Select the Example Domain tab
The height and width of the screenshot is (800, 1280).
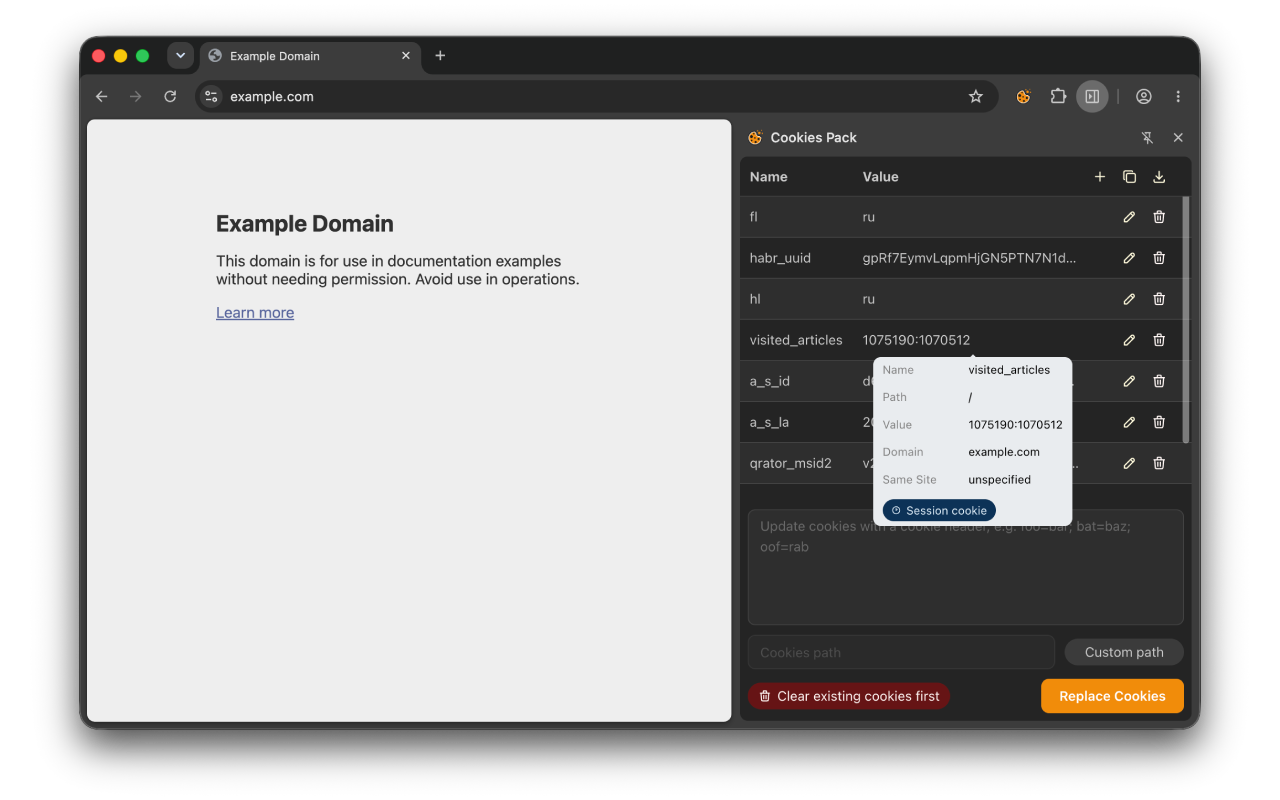[x=310, y=56]
